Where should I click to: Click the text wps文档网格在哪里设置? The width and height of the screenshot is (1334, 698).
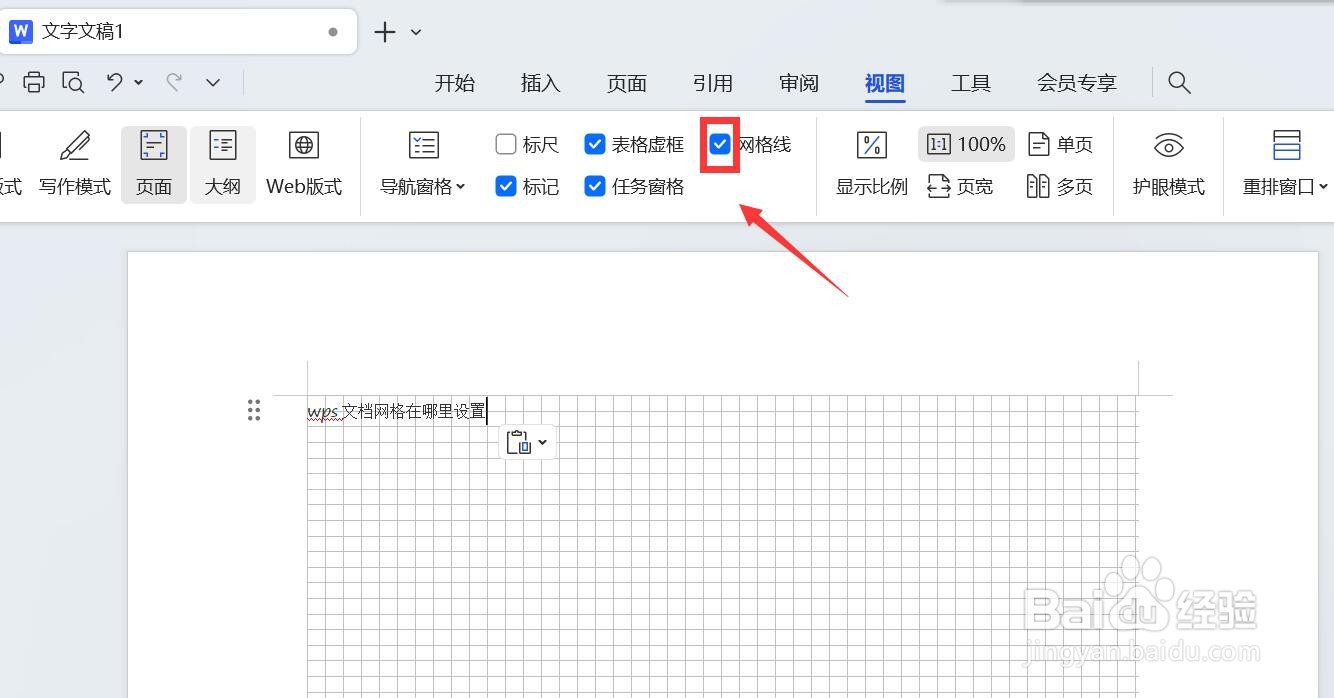(397, 411)
